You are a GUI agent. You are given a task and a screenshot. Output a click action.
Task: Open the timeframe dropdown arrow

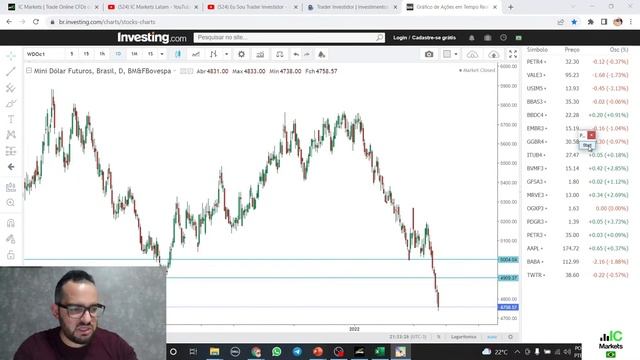pyautogui.click(x=162, y=54)
